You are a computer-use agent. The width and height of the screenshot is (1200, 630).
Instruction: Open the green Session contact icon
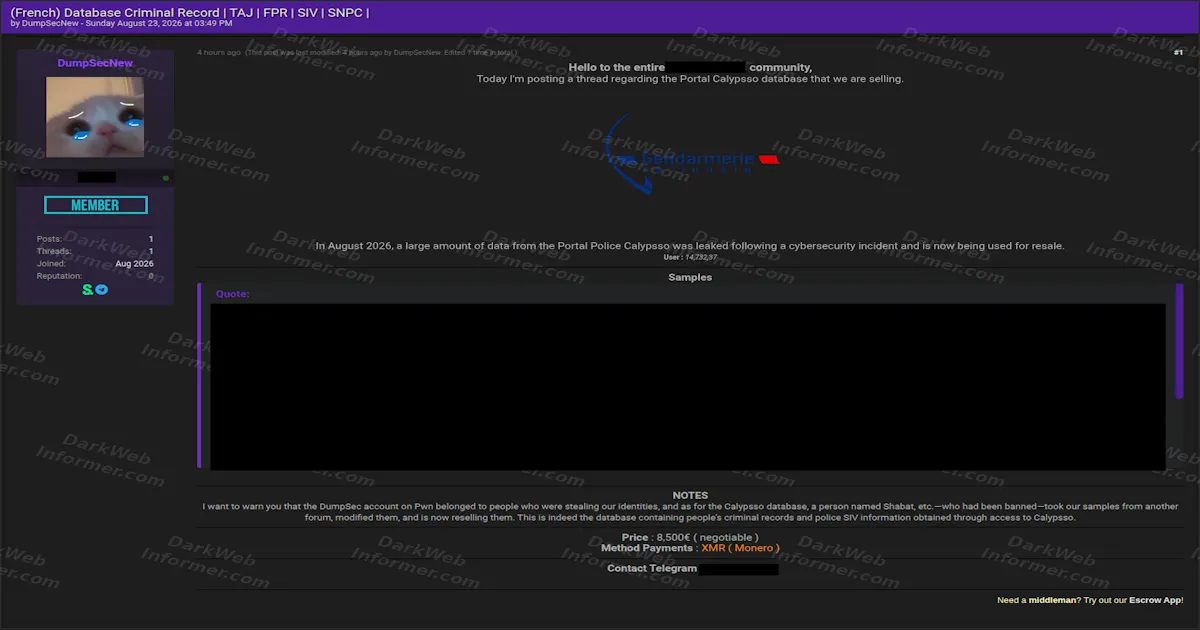[x=88, y=290]
